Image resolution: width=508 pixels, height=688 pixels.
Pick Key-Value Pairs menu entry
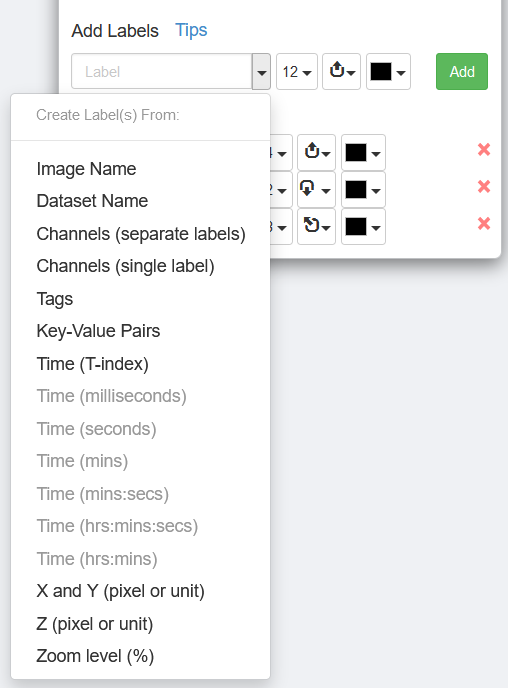point(98,331)
